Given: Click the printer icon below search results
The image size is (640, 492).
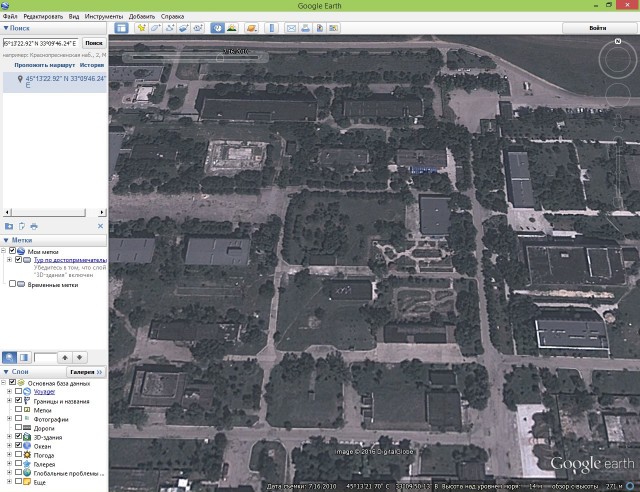Looking at the screenshot, I should pos(34,226).
